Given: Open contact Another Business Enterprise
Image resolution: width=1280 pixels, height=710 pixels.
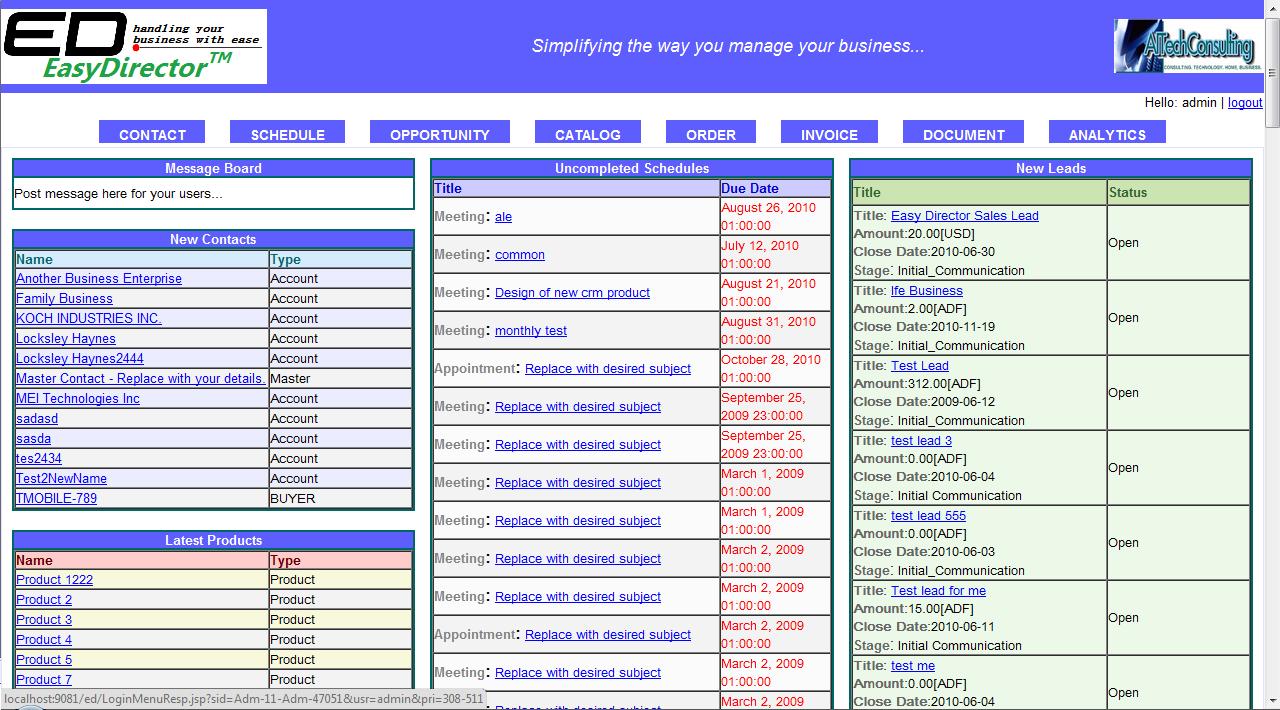Looking at the screenshot, I should 99,279.
